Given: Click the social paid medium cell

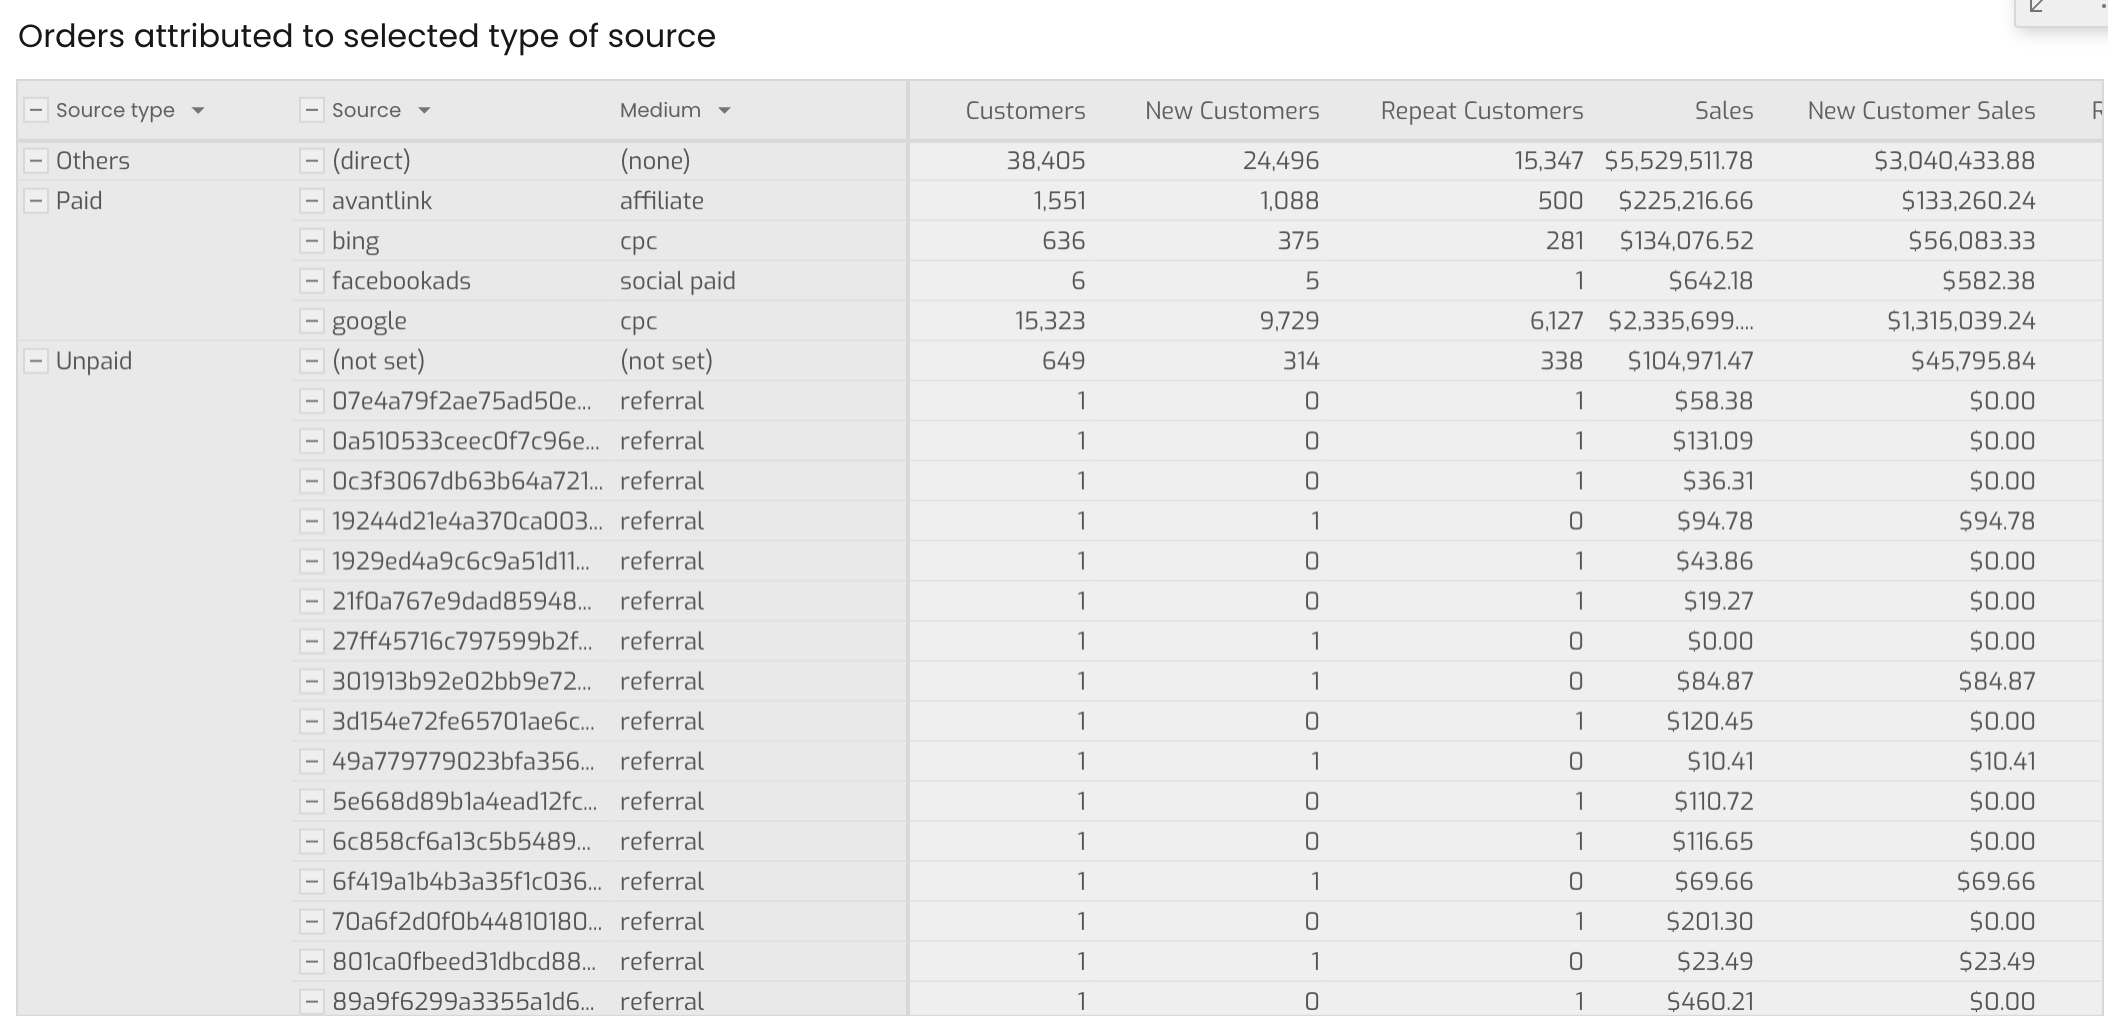Looking at the screenshot, I should pyautogui.click(x=678, y=281).
